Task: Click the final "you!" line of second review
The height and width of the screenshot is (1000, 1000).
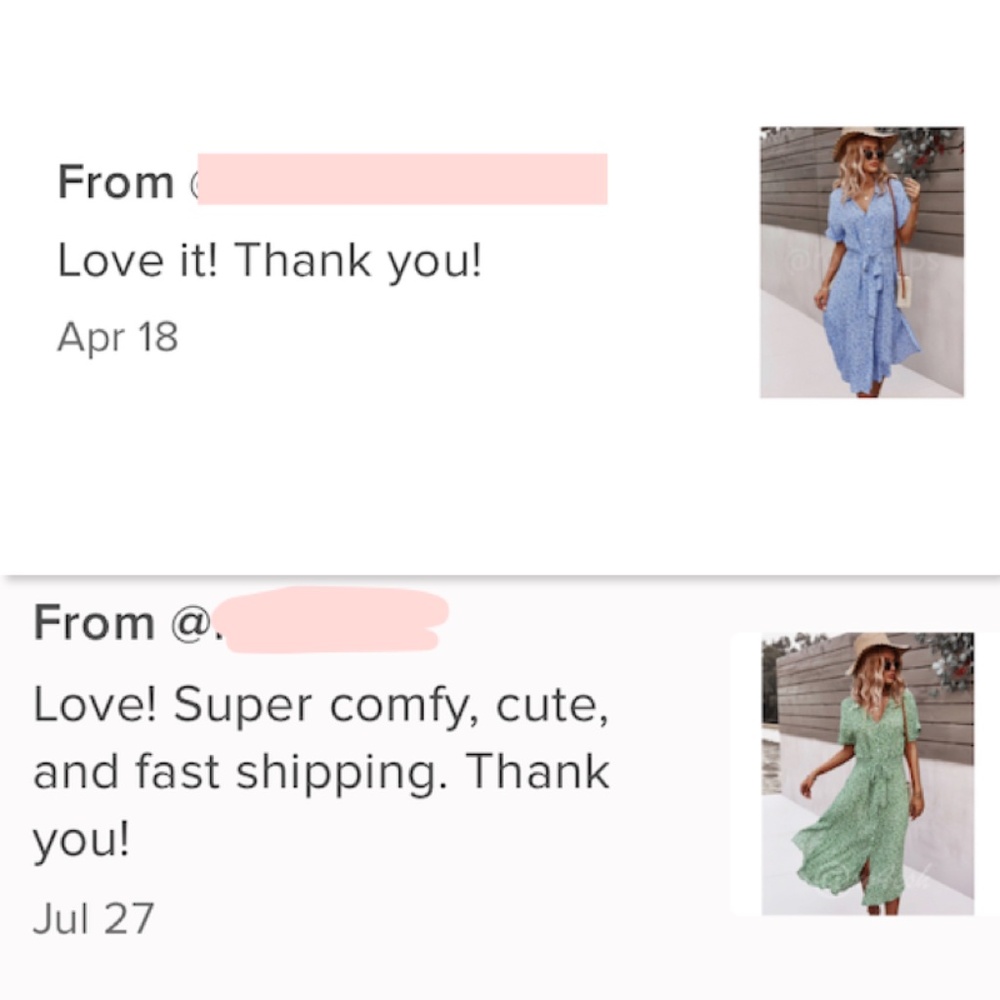Action: pyautogui.click(x=81, y=842)
